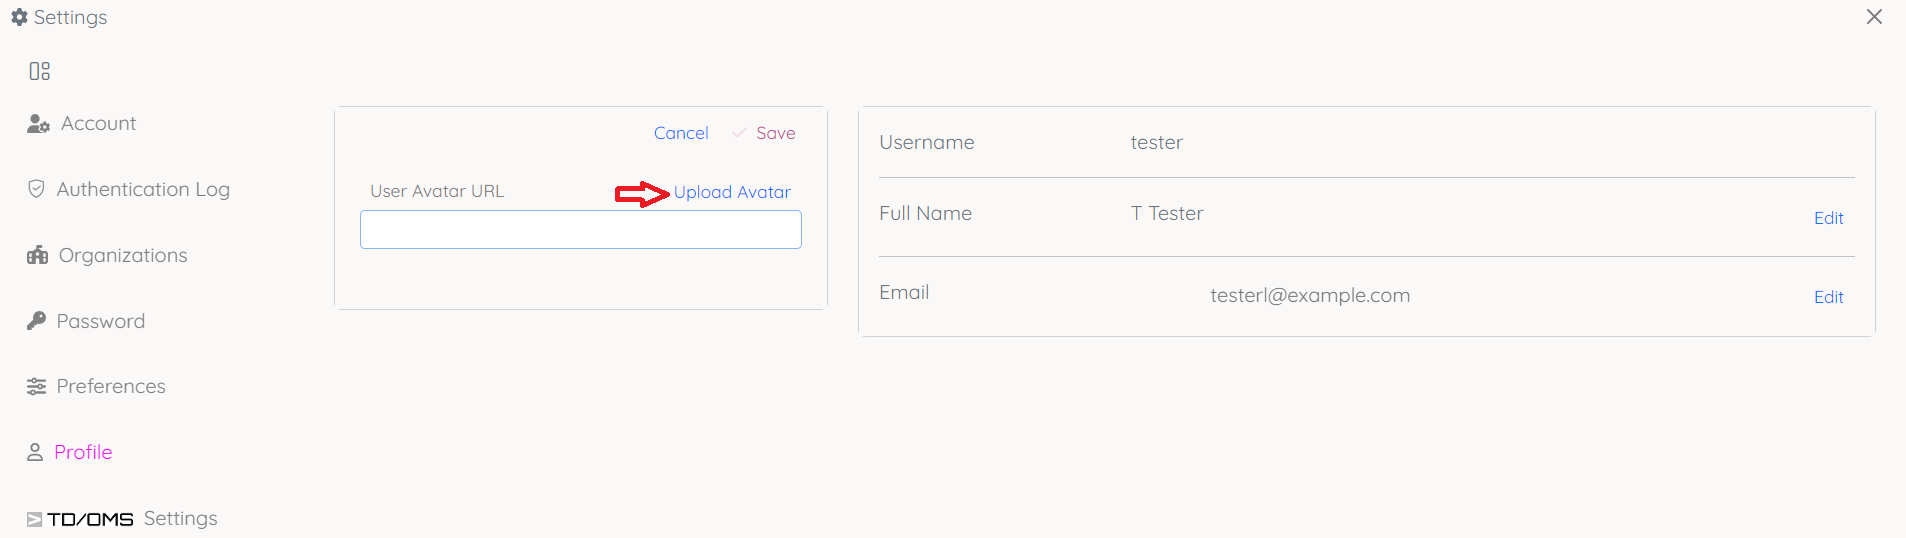Click the Preferences sliders icon

coord(36,387)
